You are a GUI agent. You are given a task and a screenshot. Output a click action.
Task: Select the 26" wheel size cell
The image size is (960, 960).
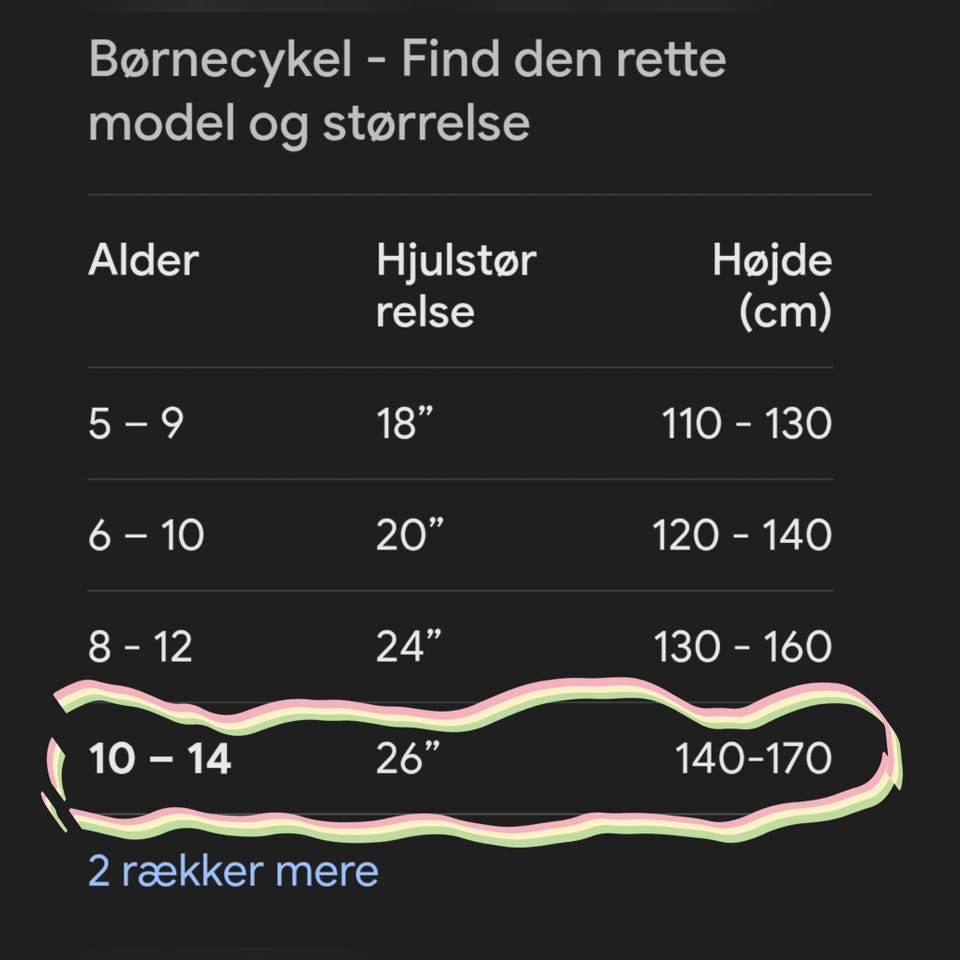(x=410, y=759)
